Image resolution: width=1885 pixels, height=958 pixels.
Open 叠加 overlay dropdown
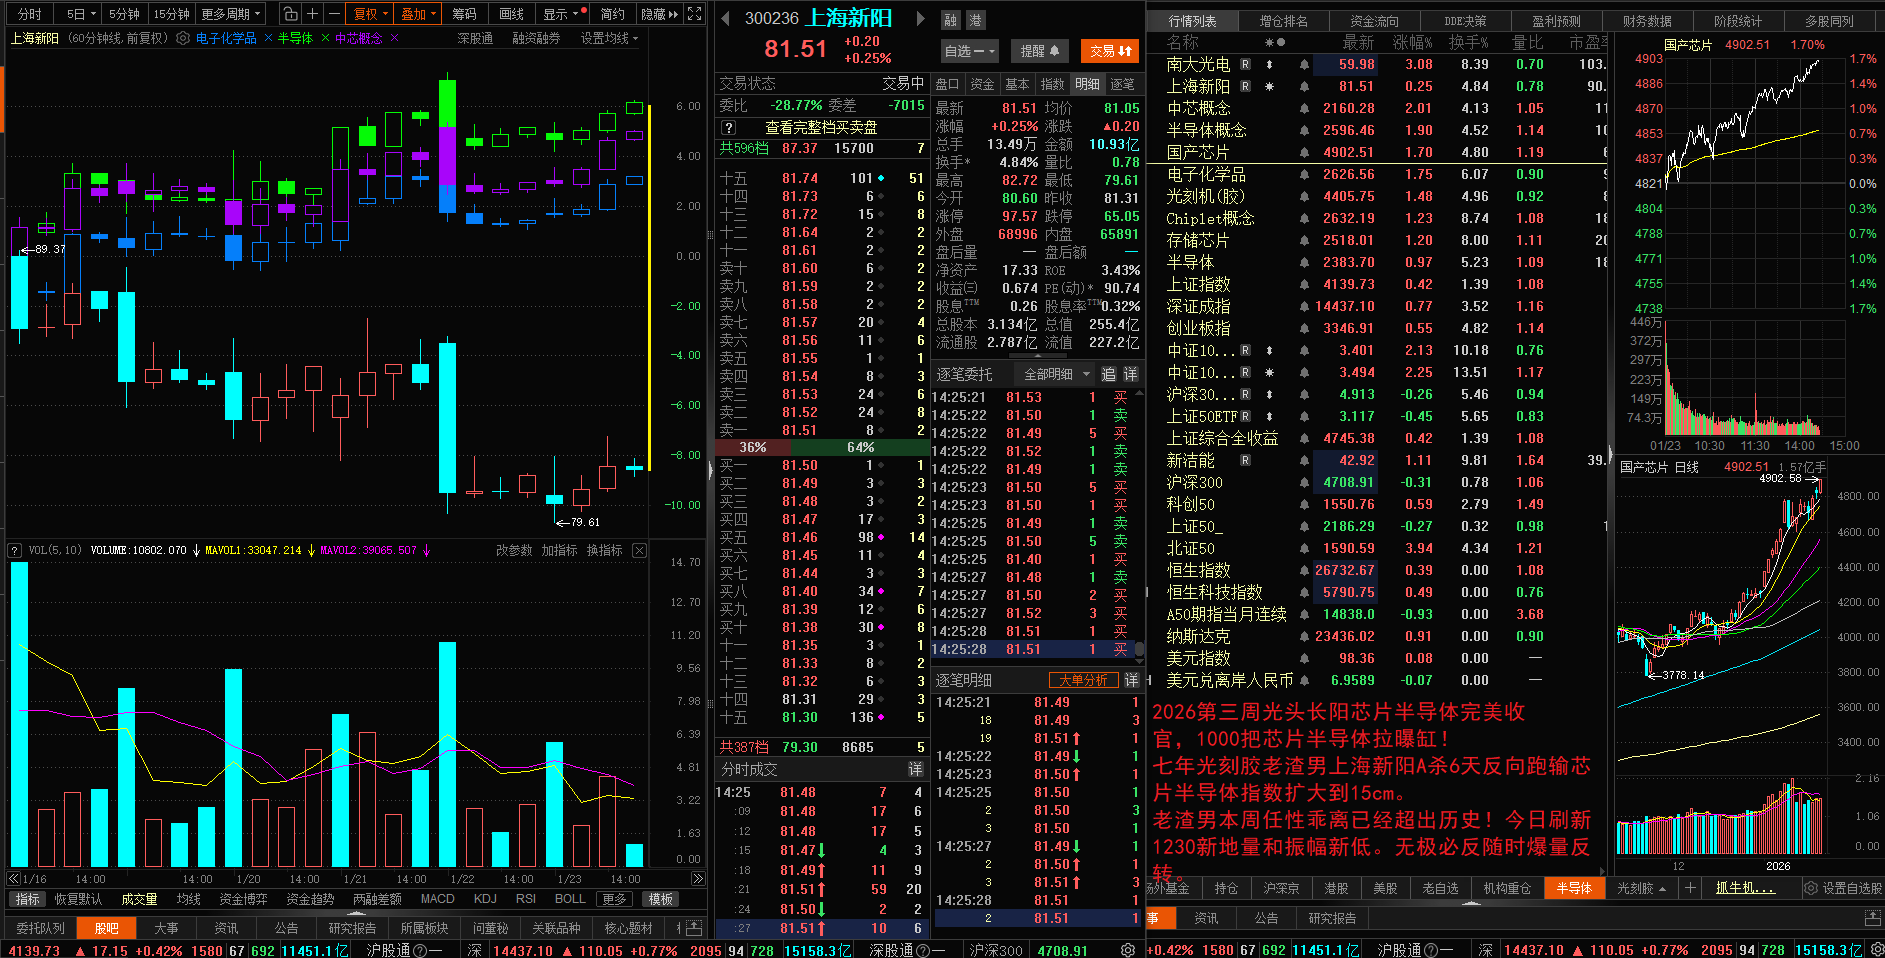419,14
